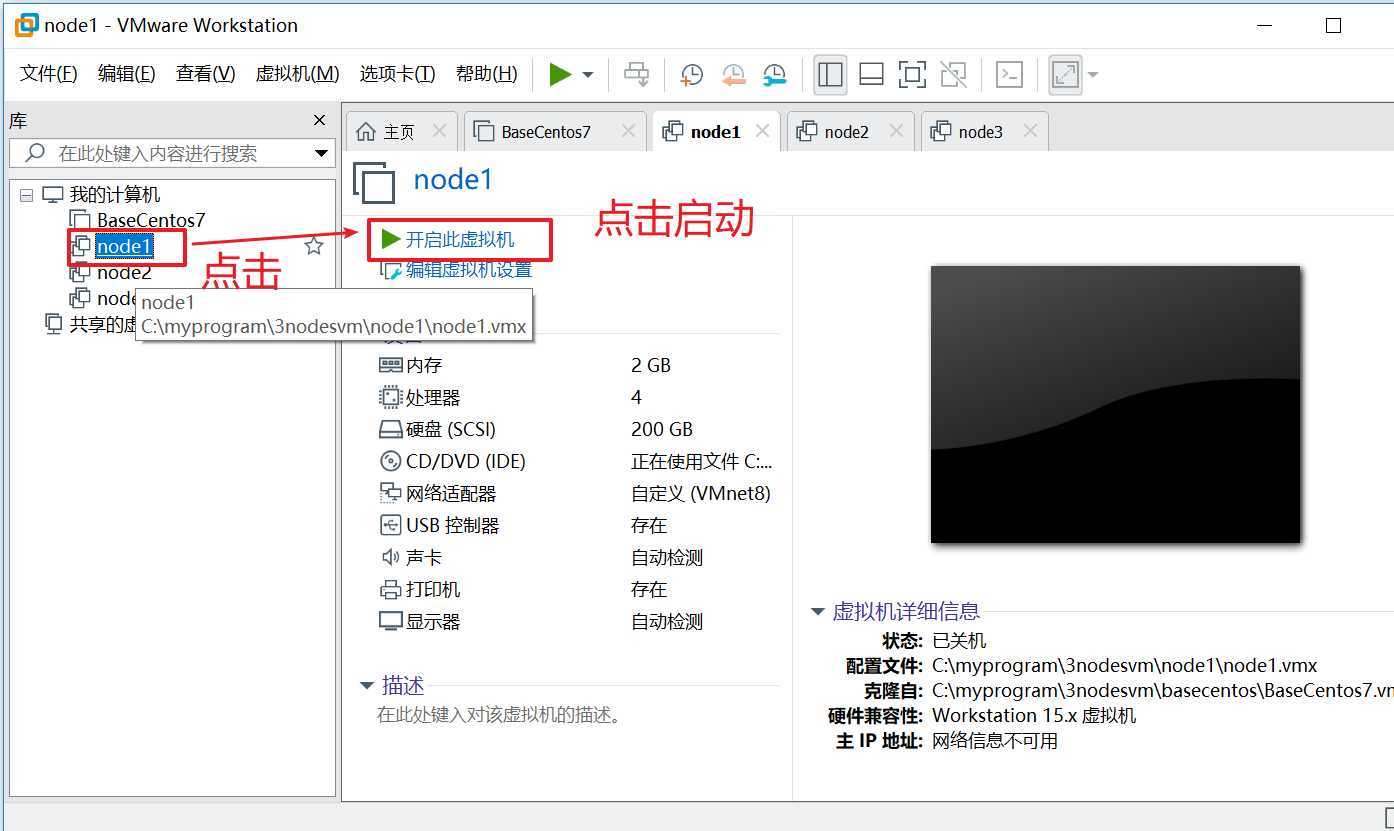Open the library search filter dropdown

(x=321, y=153)
